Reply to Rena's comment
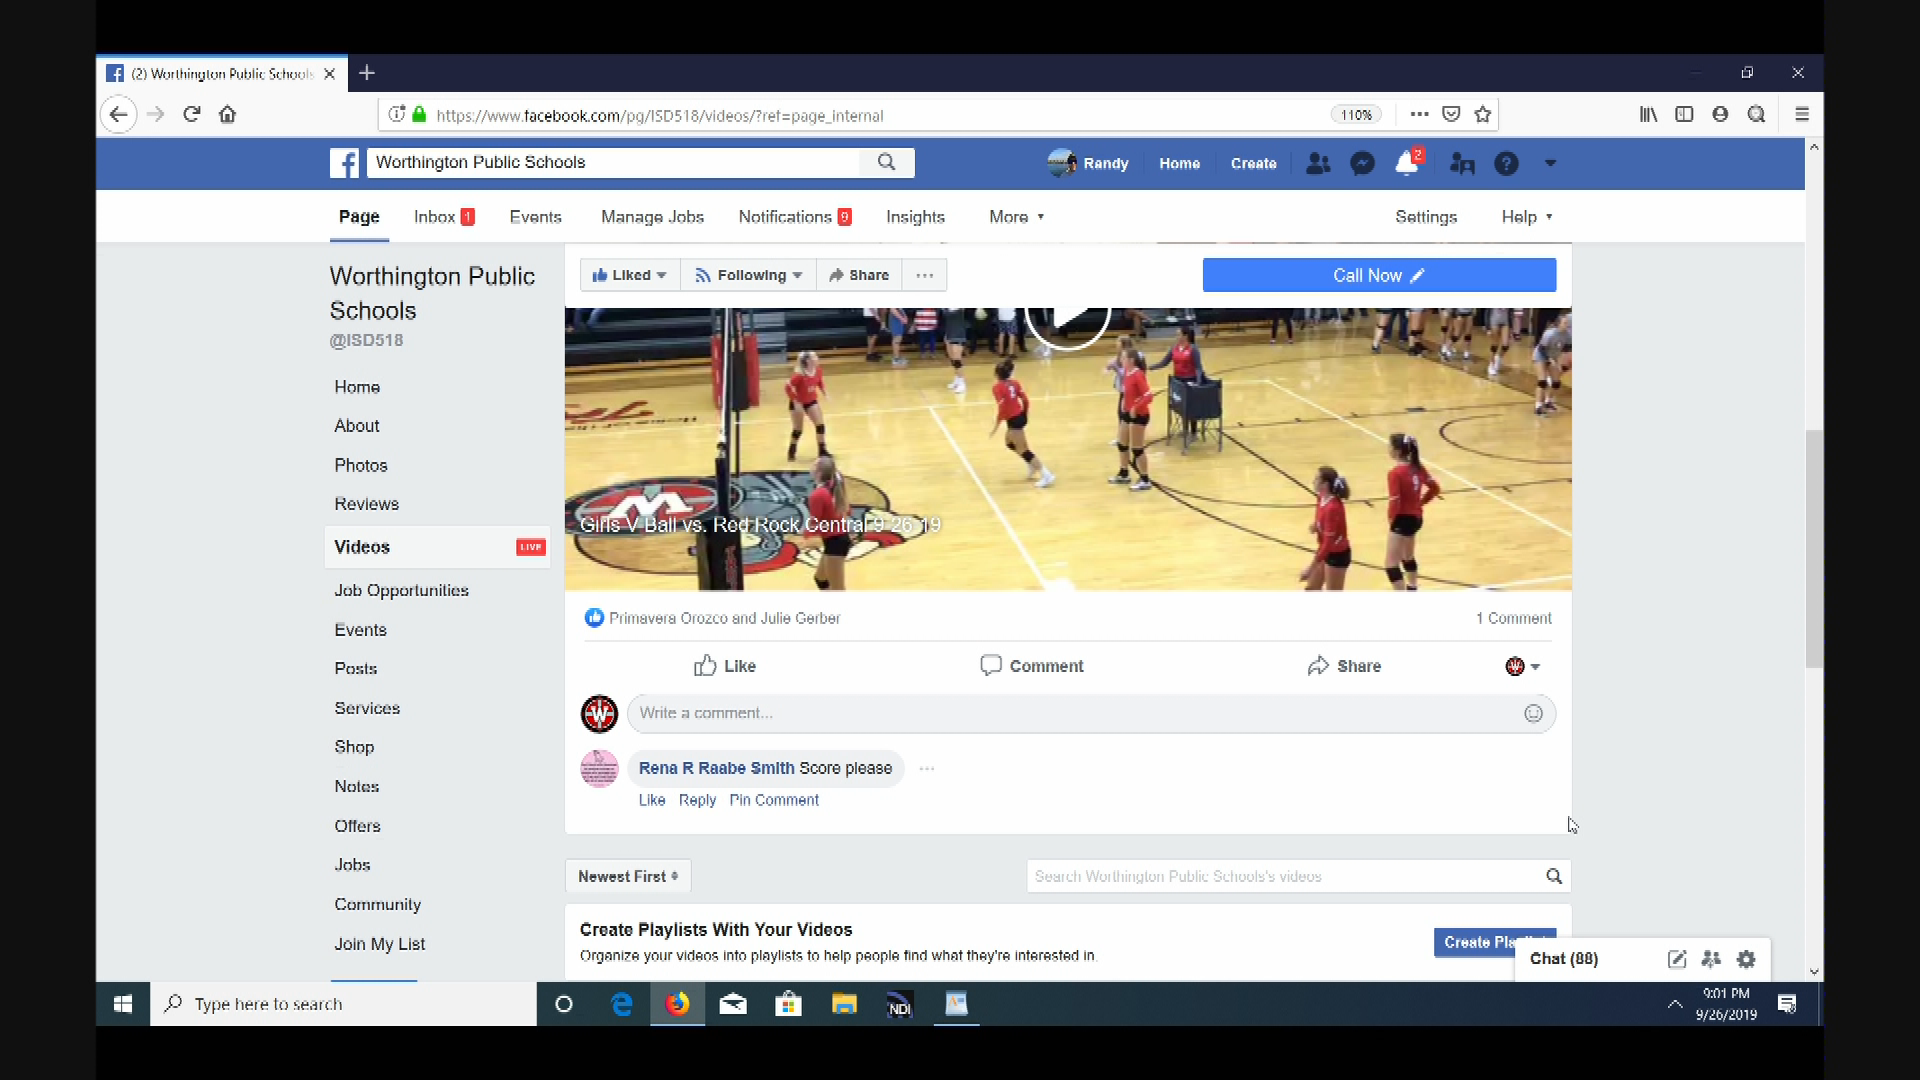The width and height of the screenshot is (1920, 1080). (697, 800)
